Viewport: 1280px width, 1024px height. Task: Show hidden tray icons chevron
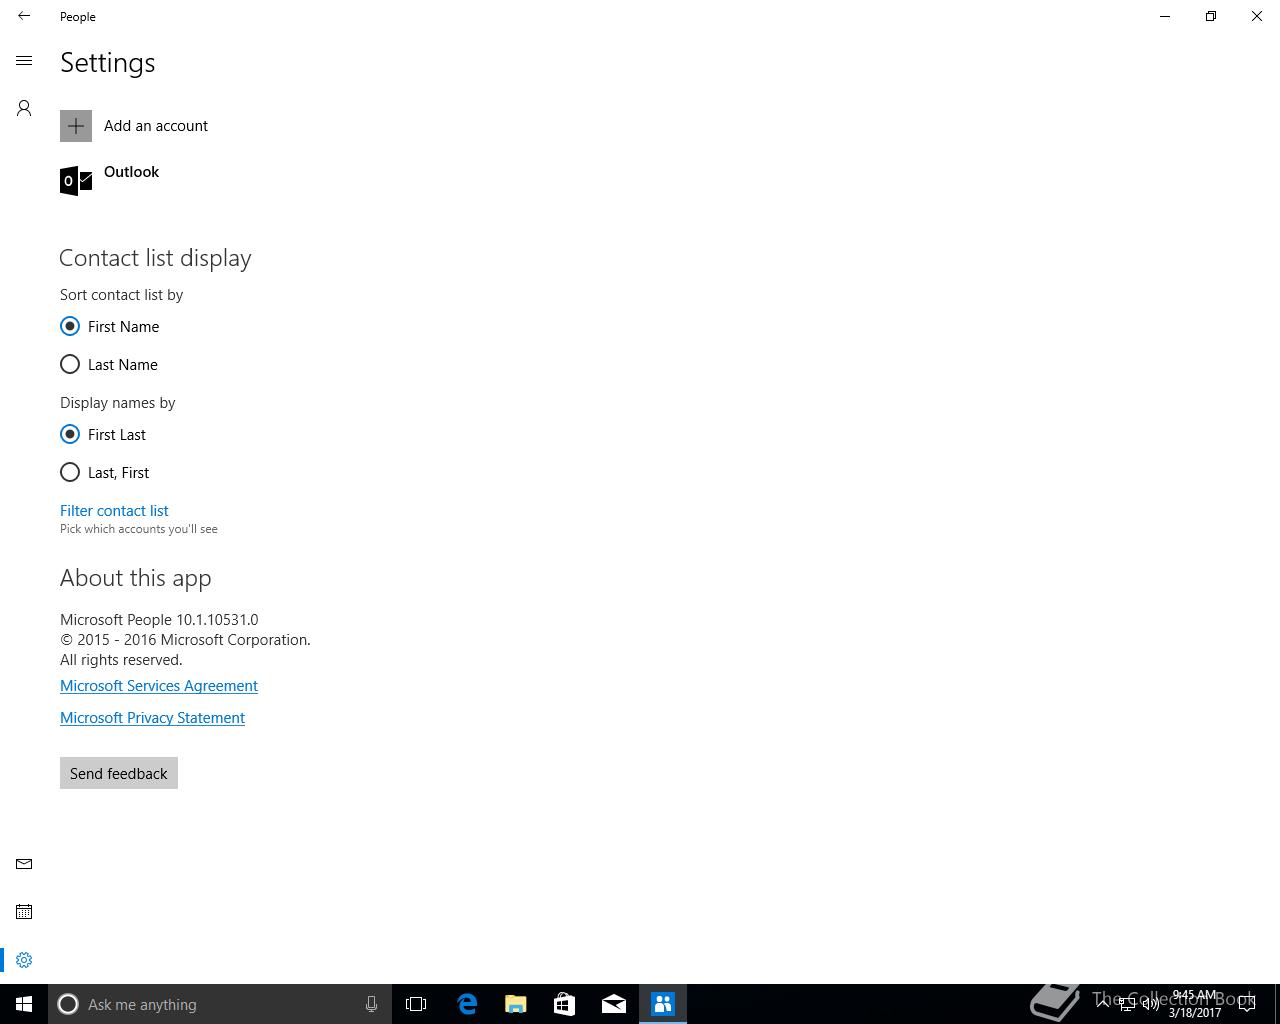(1103, 1004)
